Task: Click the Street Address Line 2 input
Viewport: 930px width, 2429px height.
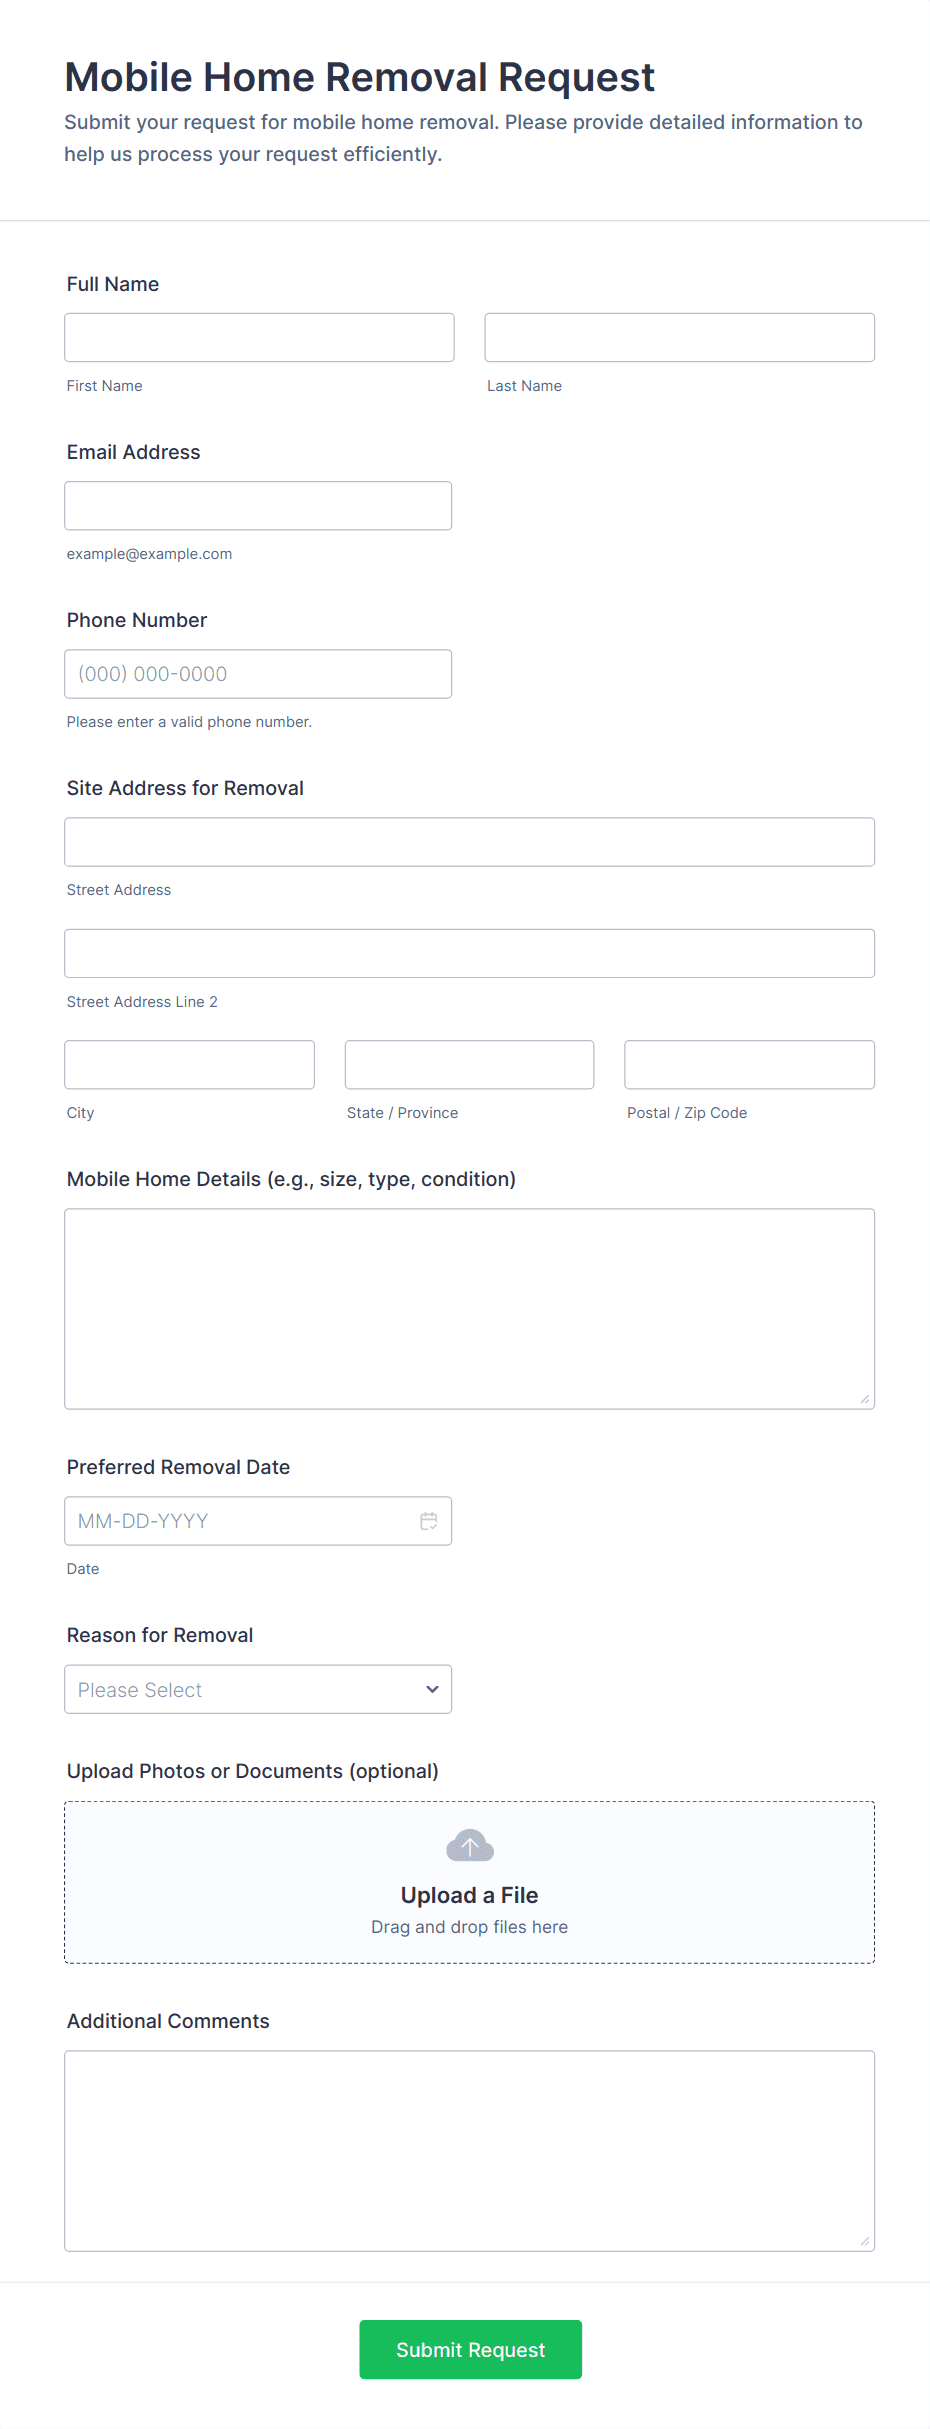Action: [x=469, y=953]
